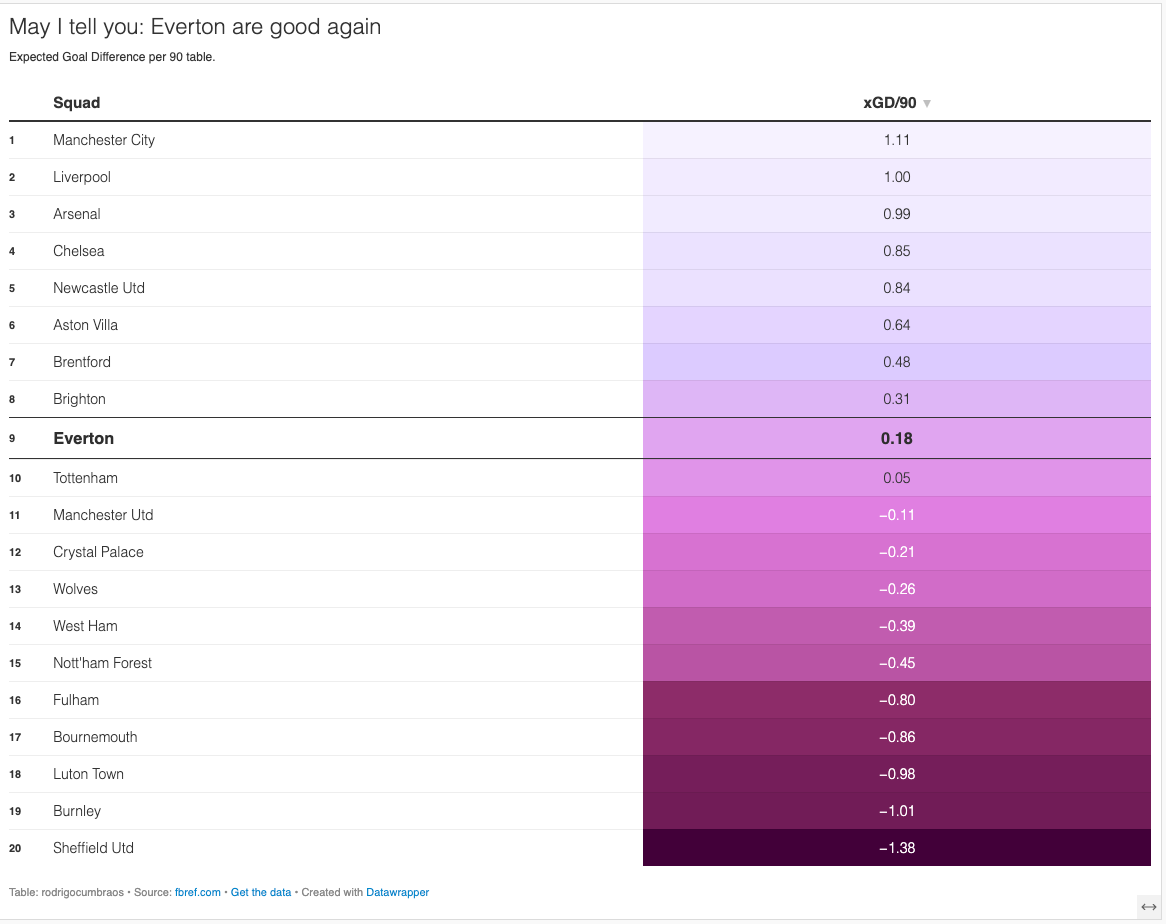Select the −1.01 value cell
This screenshot has width=1166, height=924.
click(897, 811)
